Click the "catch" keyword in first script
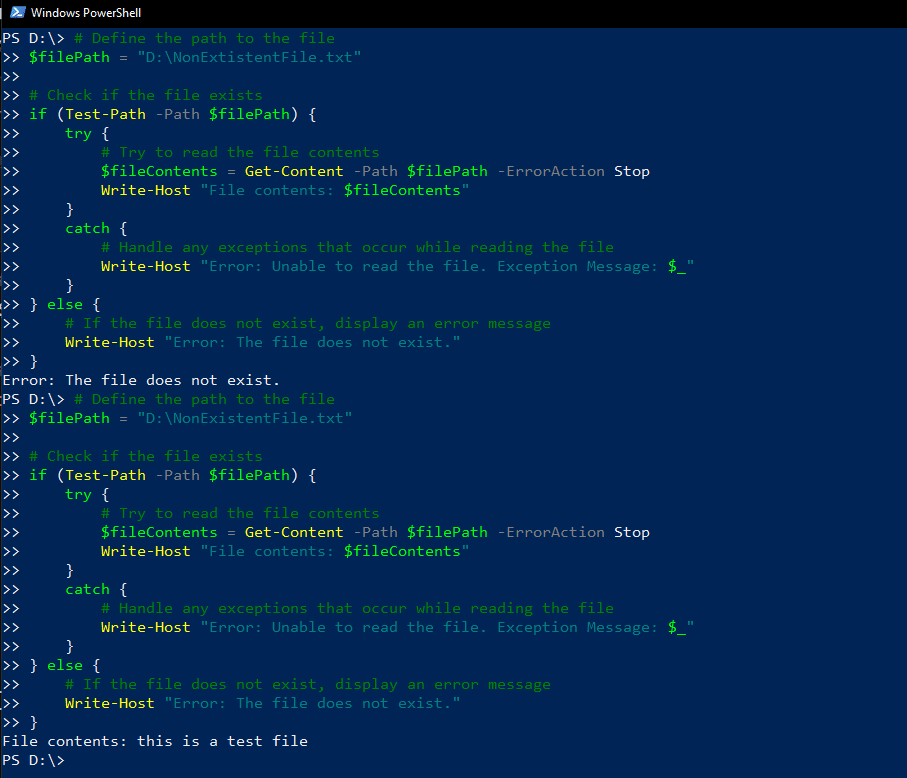Image resolution: width=907 pixels, height=778 pixels. pos(87,228)
